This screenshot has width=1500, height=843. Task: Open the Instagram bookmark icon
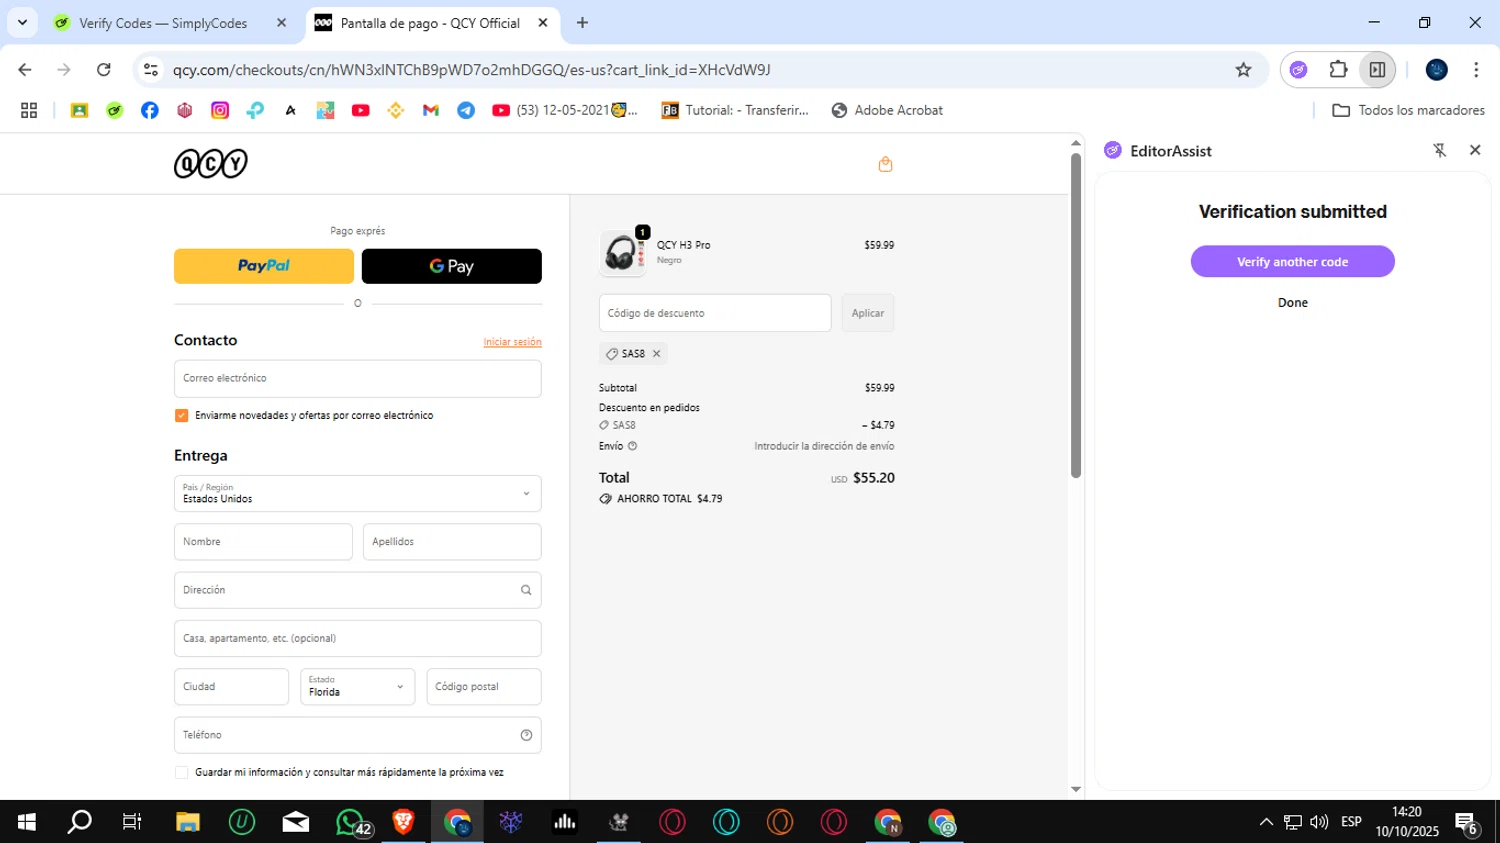pyautogui.click(x=220, y=110)
